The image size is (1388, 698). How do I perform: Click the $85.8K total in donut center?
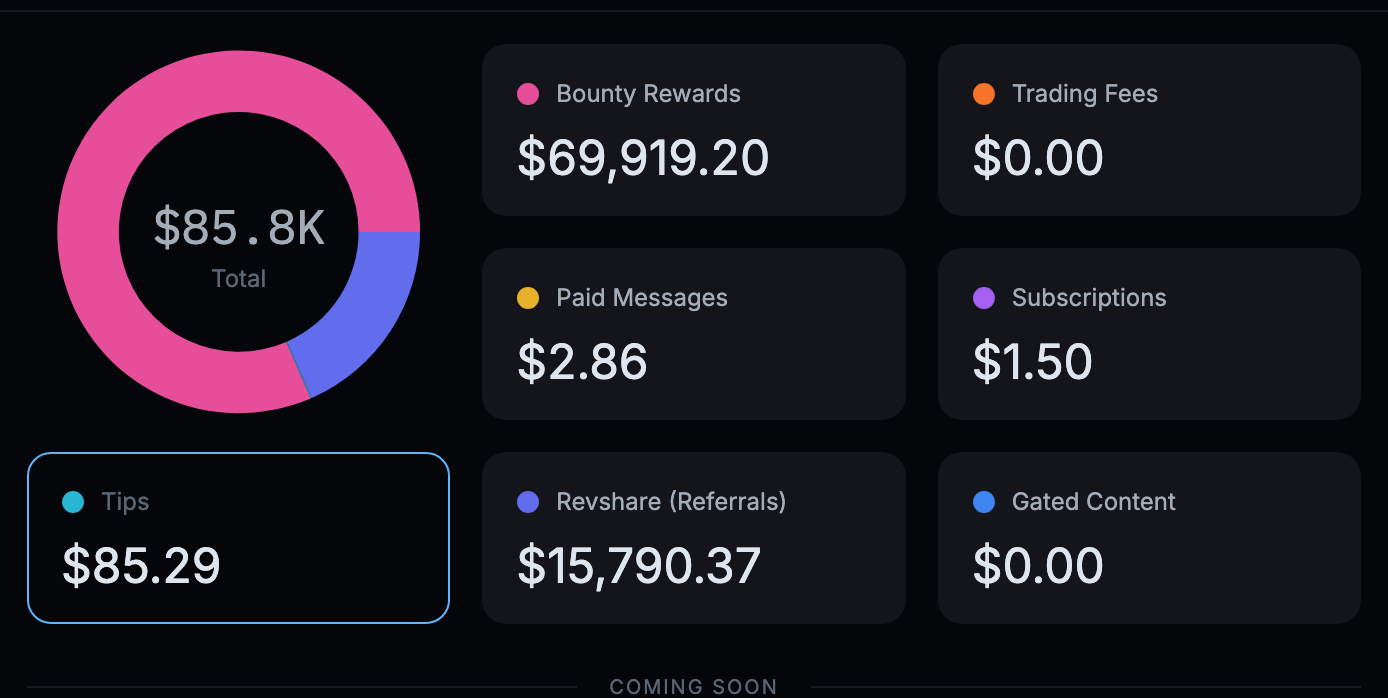[x=239, y=227]
